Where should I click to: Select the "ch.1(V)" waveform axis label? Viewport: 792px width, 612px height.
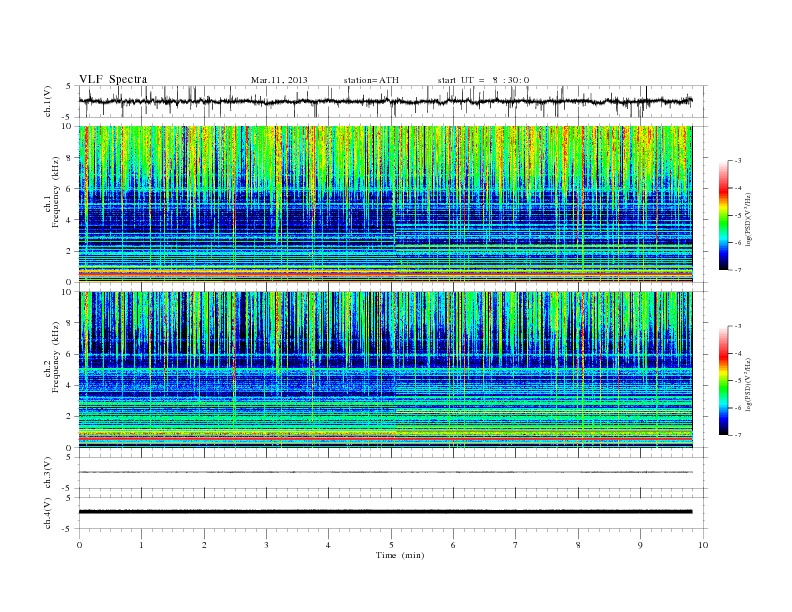pos(48,101)
